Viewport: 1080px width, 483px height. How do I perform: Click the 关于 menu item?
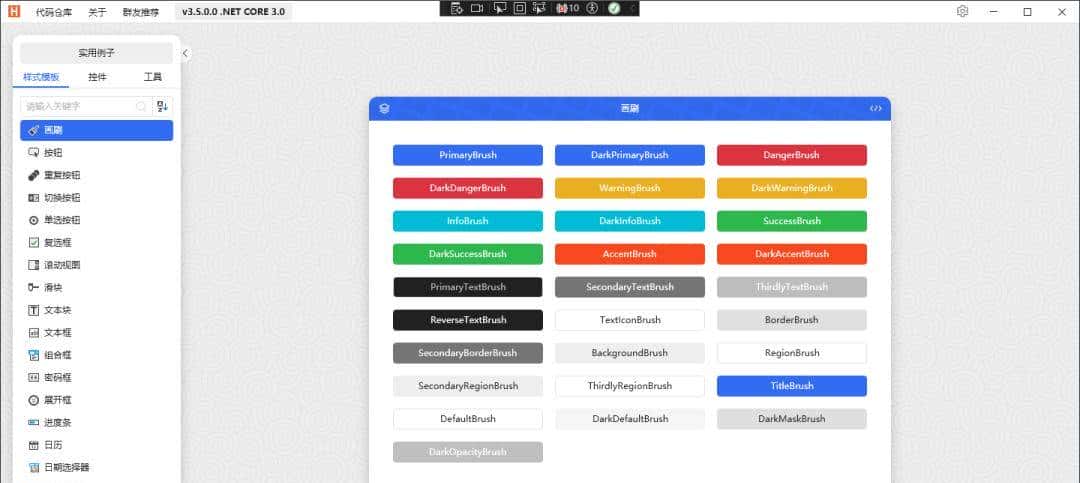(x=97, y=12)
